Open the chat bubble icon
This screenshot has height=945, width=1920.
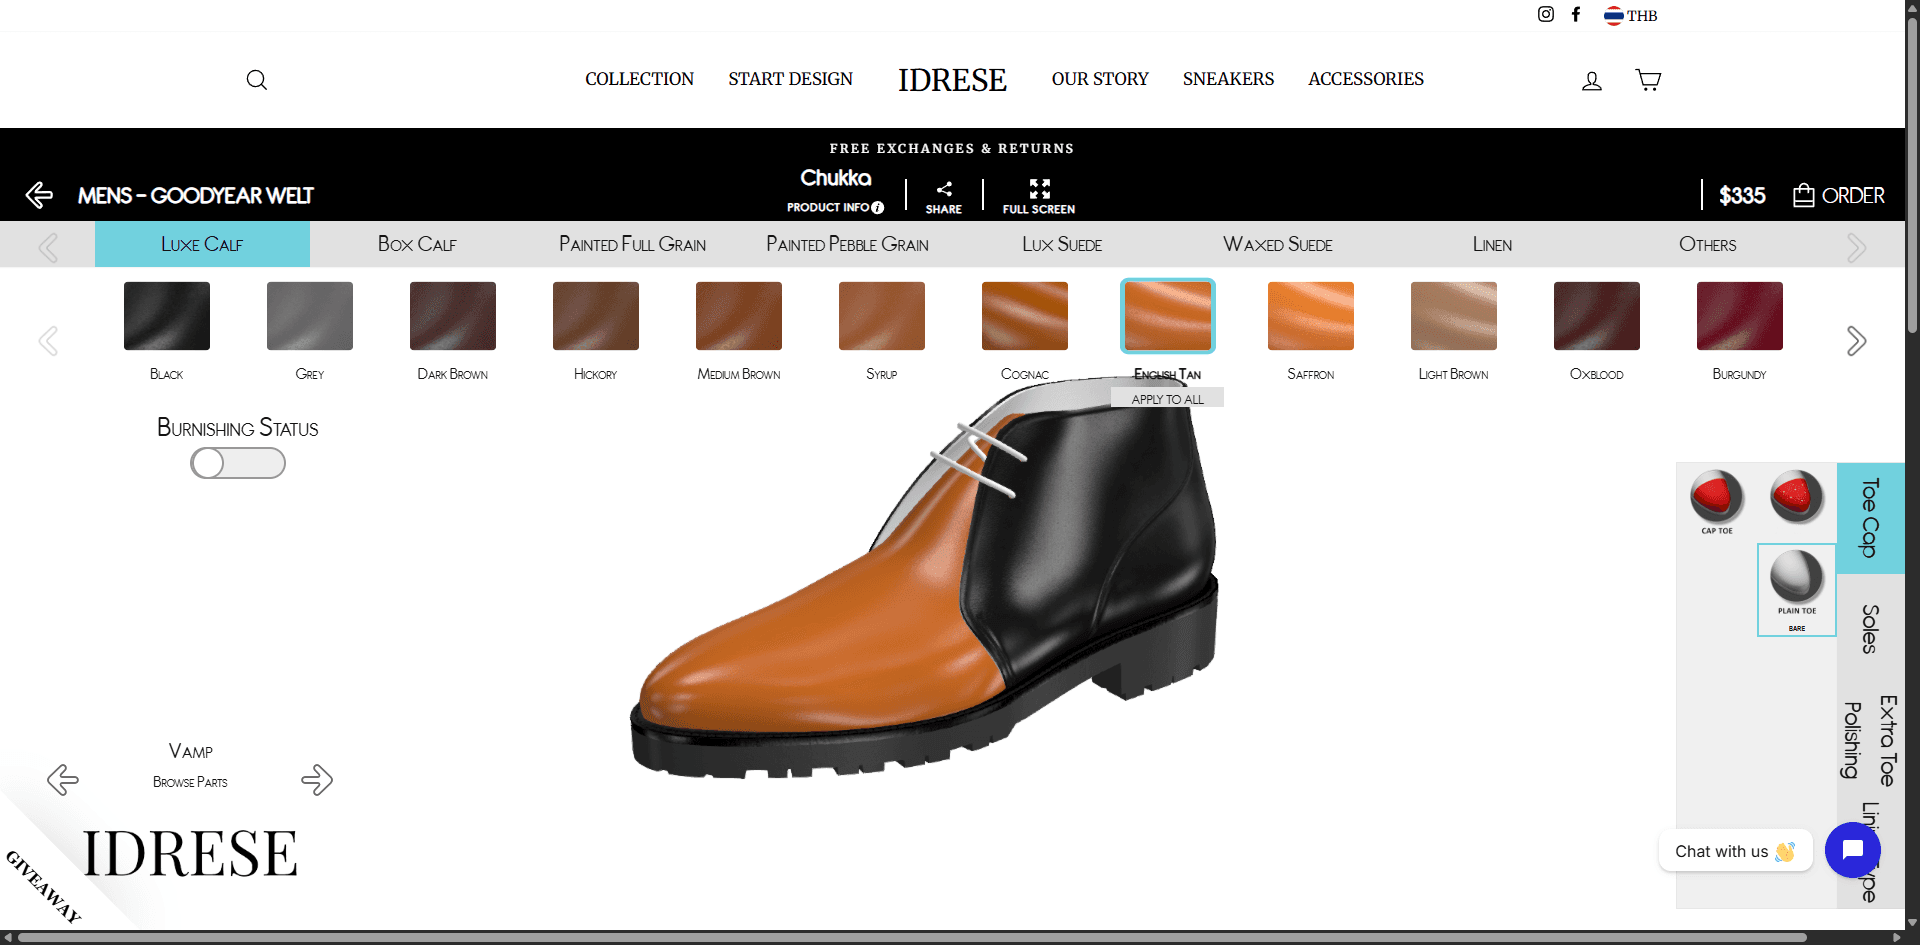tap(1852, 850)
